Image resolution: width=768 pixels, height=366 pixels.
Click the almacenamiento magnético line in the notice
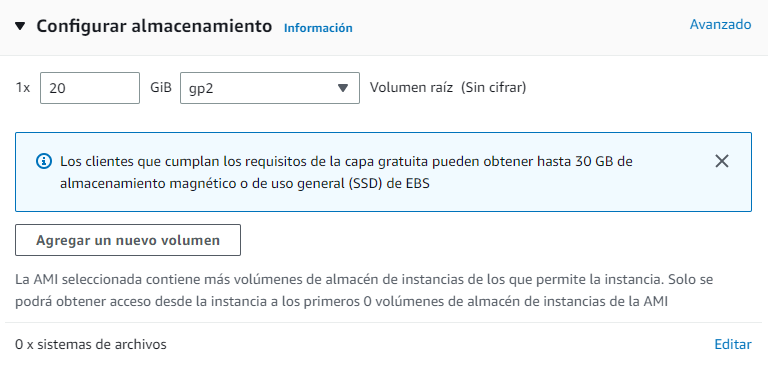pyautogui.click(x=244, y=184)
